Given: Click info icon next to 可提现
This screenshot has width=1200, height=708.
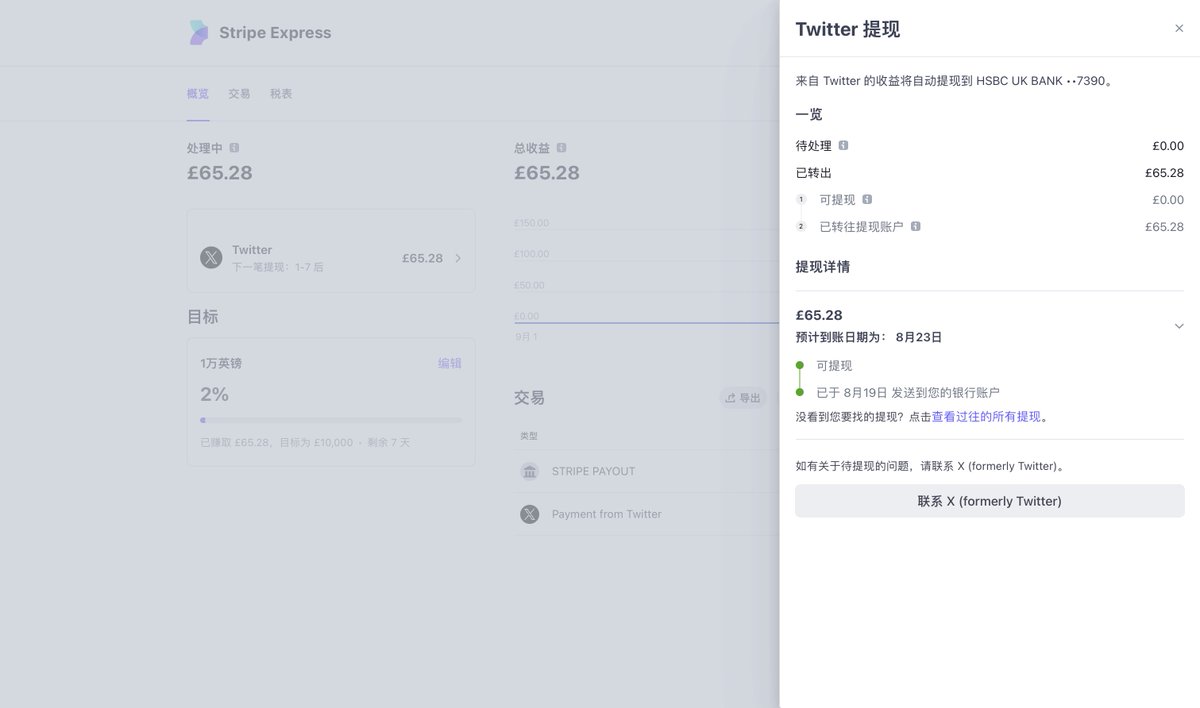Looking at the screenshot, I should (x=867, y=199).
